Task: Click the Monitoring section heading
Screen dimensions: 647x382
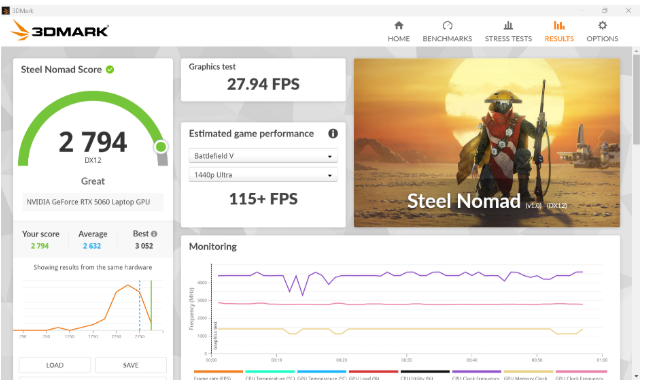Action: click(x=213, y=247)
